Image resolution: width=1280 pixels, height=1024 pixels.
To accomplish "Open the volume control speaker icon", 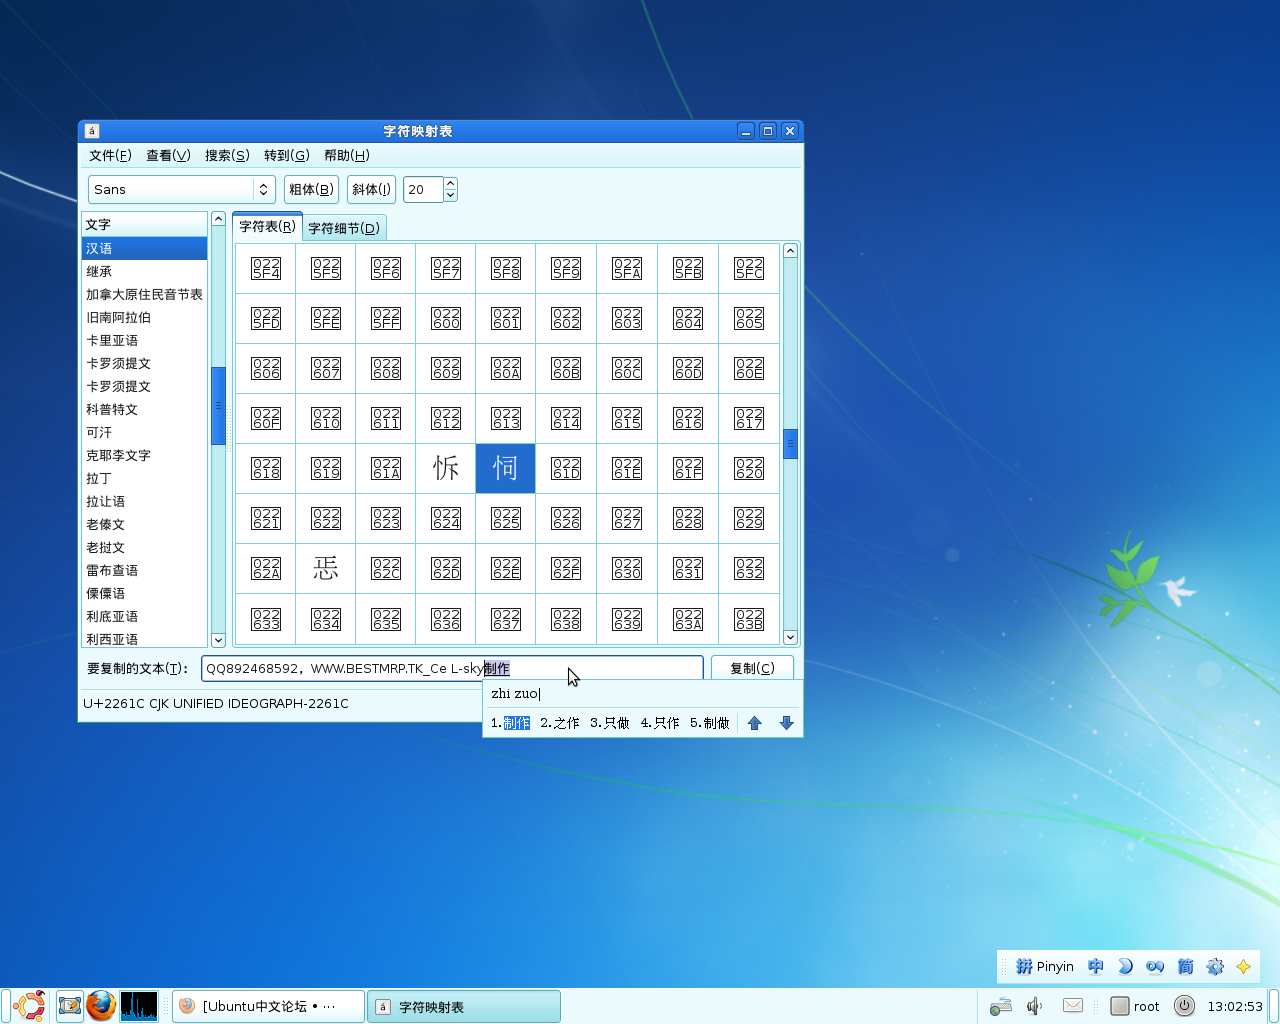I will coord(1035,1006).
